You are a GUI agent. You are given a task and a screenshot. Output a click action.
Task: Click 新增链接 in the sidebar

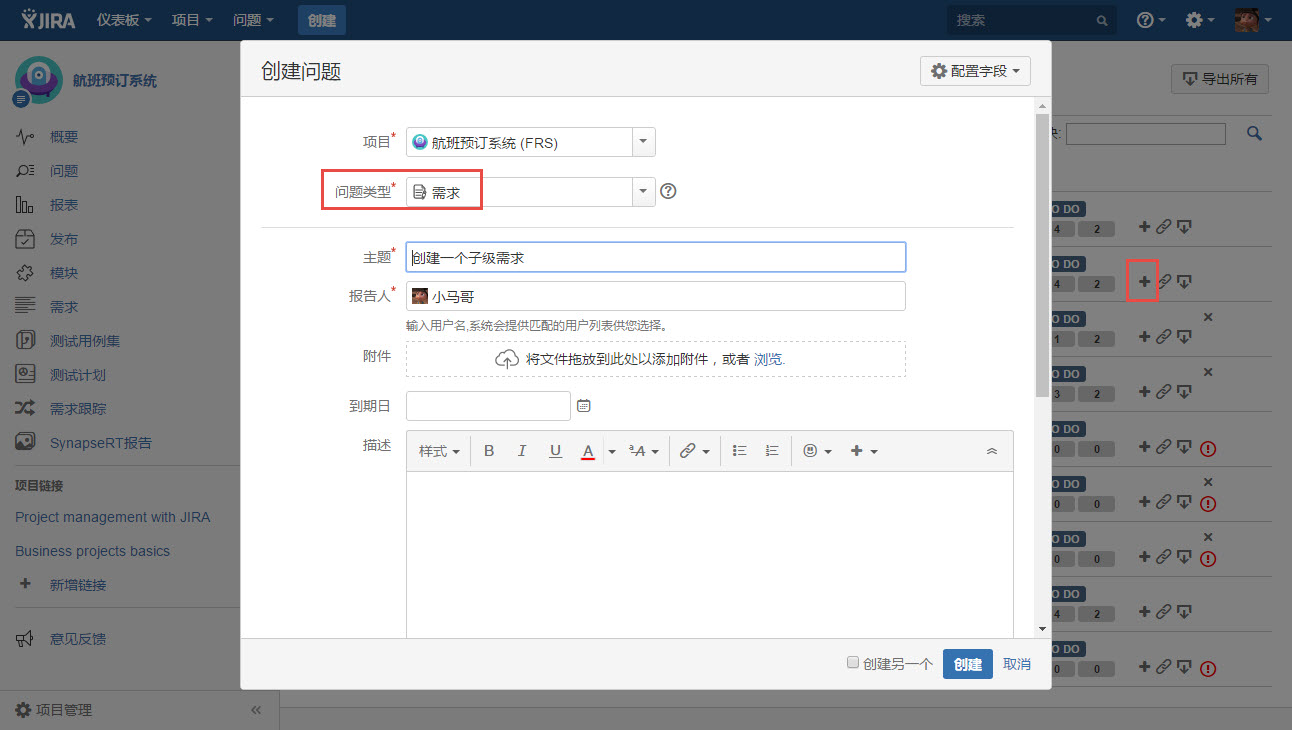(78, 585)
